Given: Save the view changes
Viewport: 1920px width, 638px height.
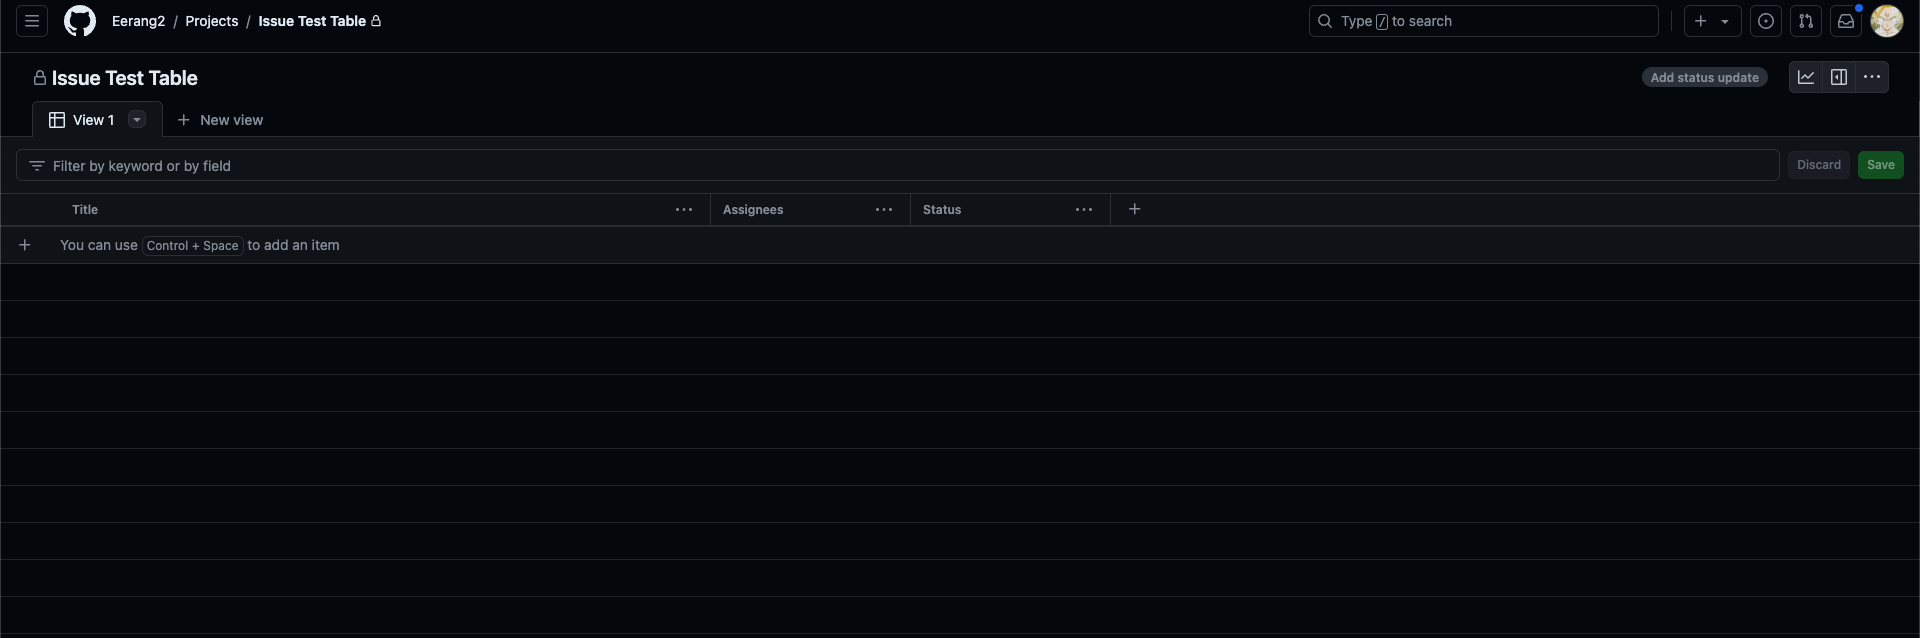Looking at the screenshot, I should pos(1880,165).
